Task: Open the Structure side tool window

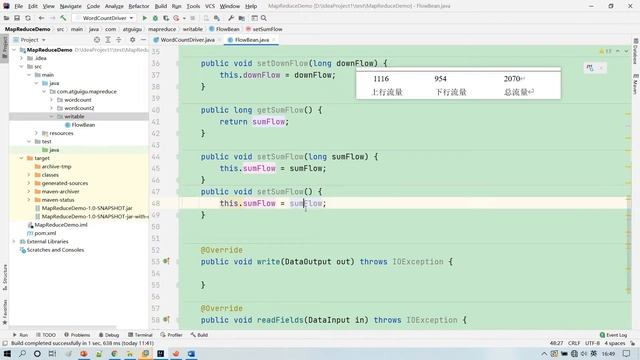Action: (5, 278)
